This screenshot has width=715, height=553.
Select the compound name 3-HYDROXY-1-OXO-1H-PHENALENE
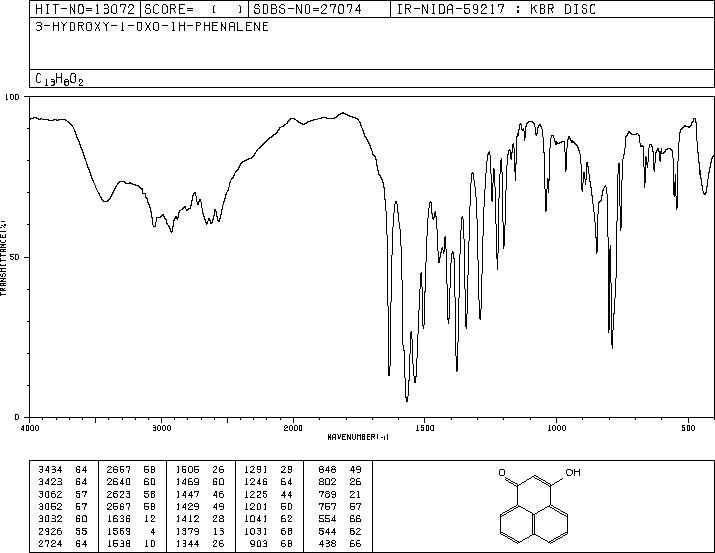point(152,26)
